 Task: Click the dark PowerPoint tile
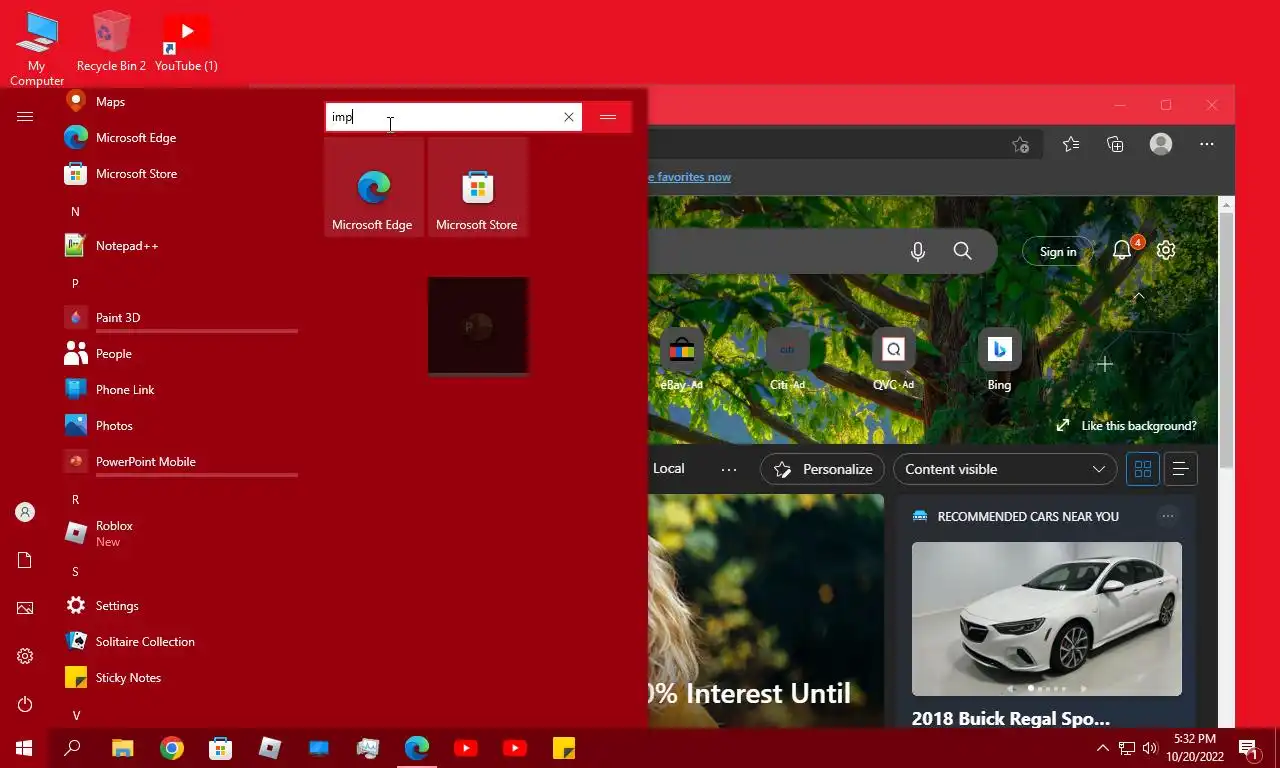click(x=478, y=326)
